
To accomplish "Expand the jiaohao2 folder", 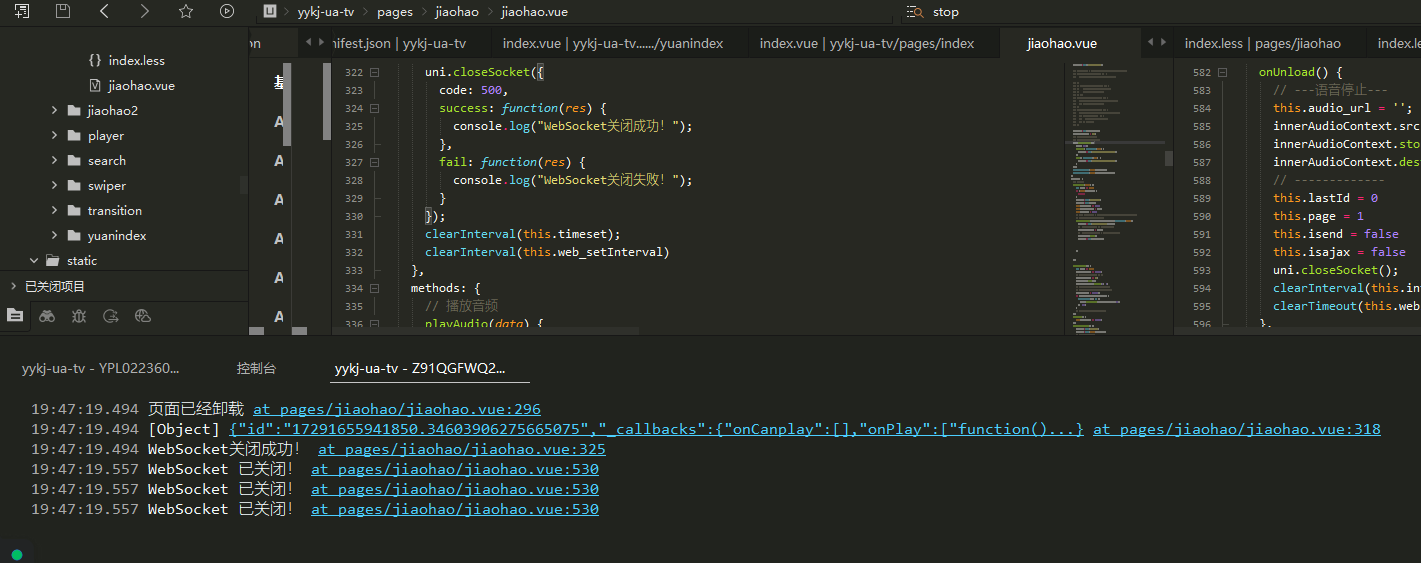I will (x=54, y=111).
